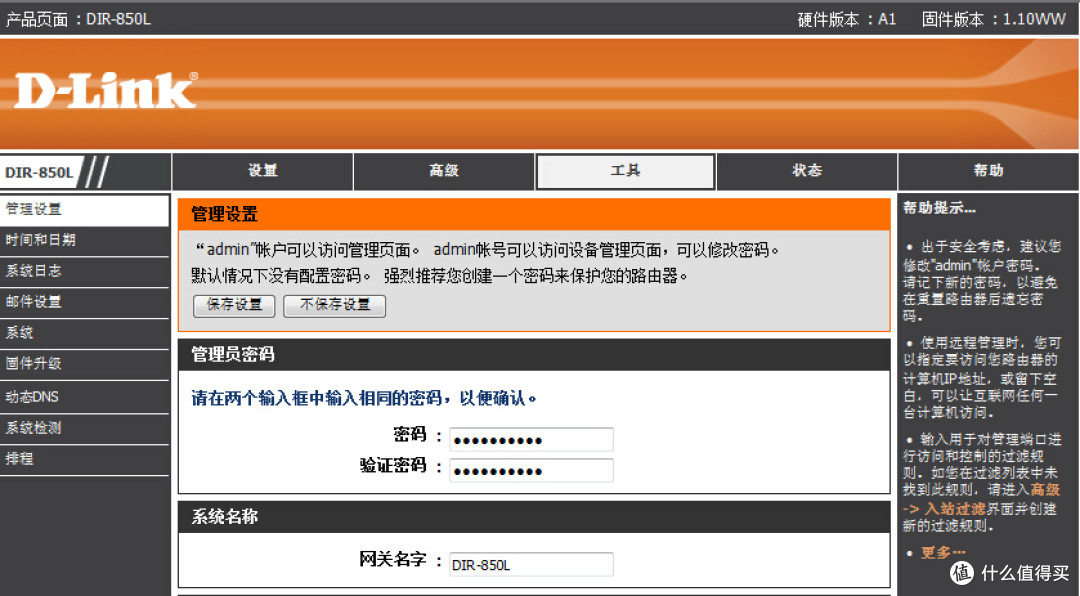1080x596 pixels.
Task: Click the 请在两个输入框中输入相同的密码 instruction text
Action: pos(364,398)
